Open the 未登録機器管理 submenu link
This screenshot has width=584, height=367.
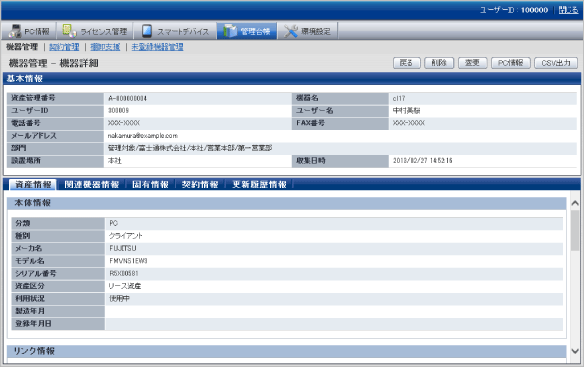pos(157,47)
